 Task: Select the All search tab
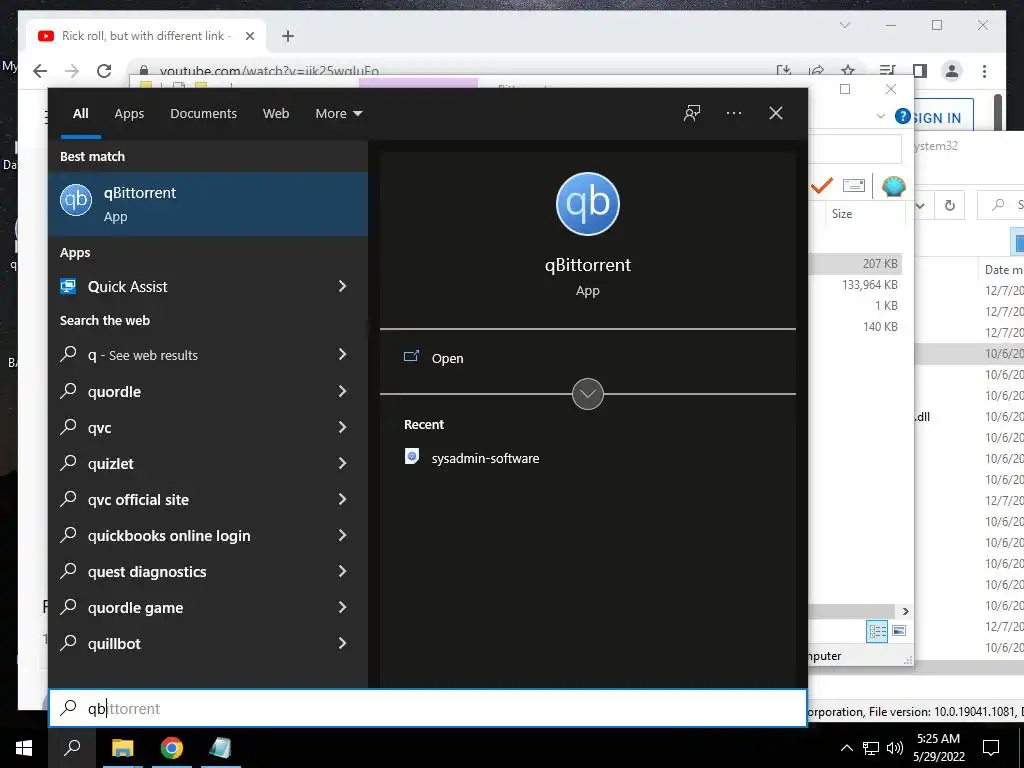(81, 114)
